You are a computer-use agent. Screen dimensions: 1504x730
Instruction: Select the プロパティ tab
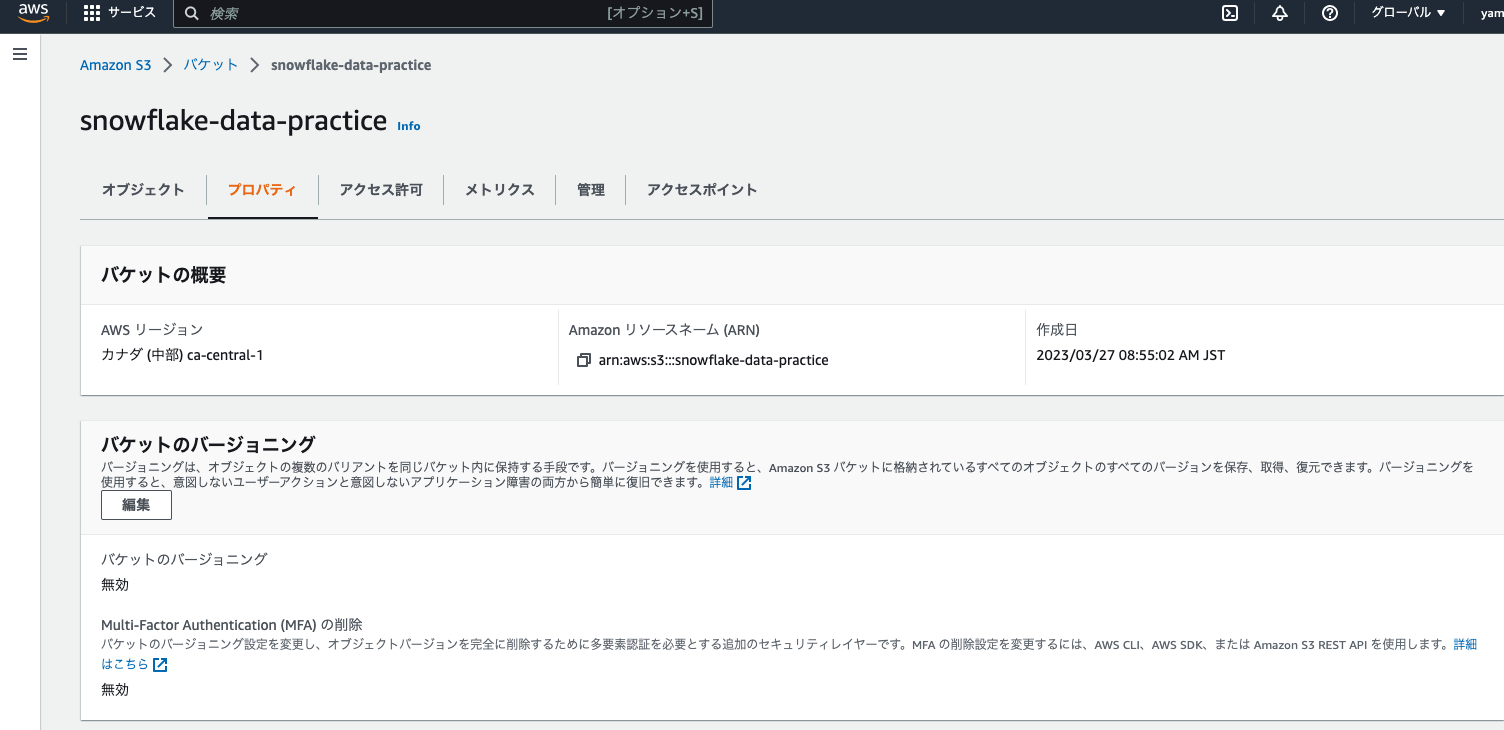tap(262, 189)
